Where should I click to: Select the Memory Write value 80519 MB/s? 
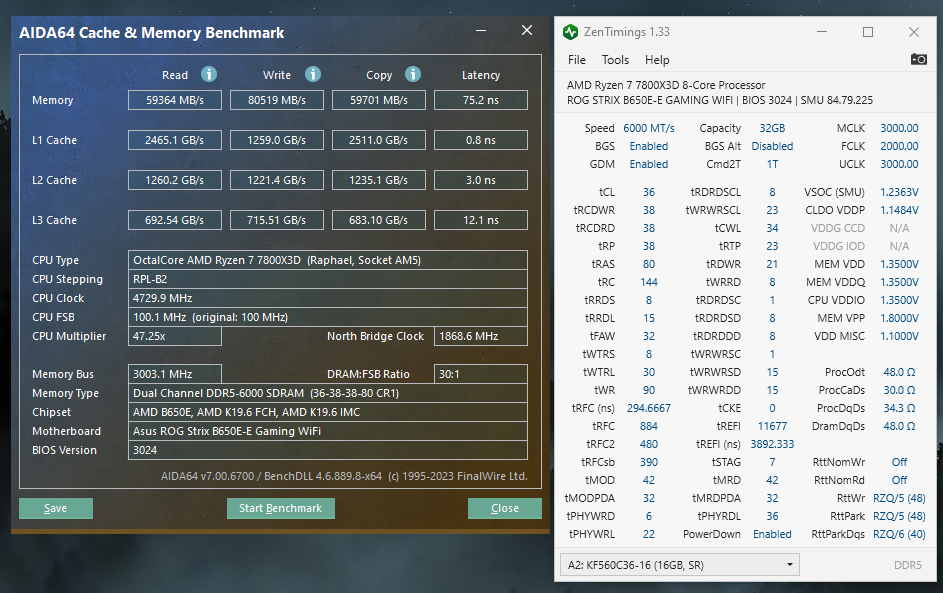pyautogui.click(x=277, y=100)
